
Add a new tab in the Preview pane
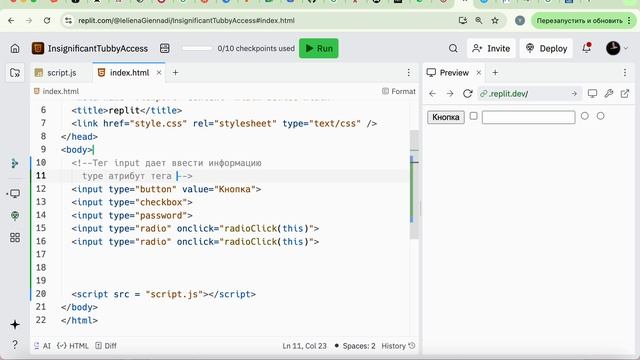point(495,73)
